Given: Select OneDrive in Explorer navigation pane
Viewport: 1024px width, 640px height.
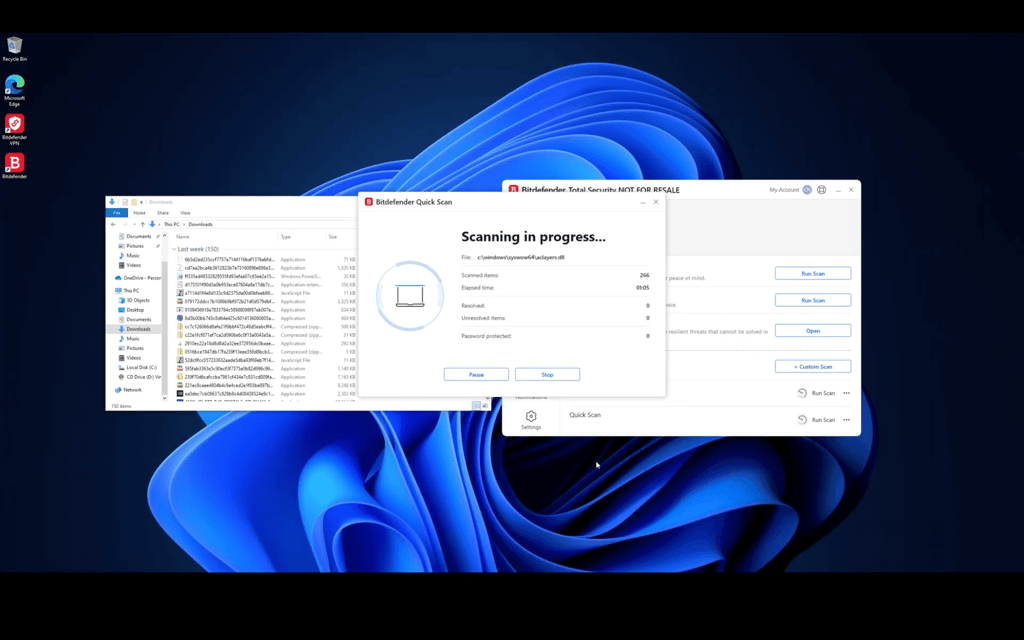Looking at the screenshot, I should (x=138, y=278).
